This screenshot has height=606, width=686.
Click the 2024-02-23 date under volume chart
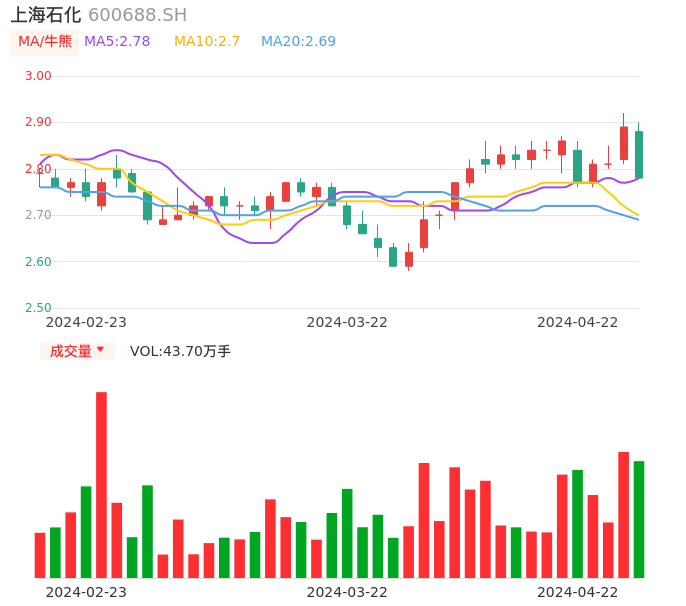point(86,593)
